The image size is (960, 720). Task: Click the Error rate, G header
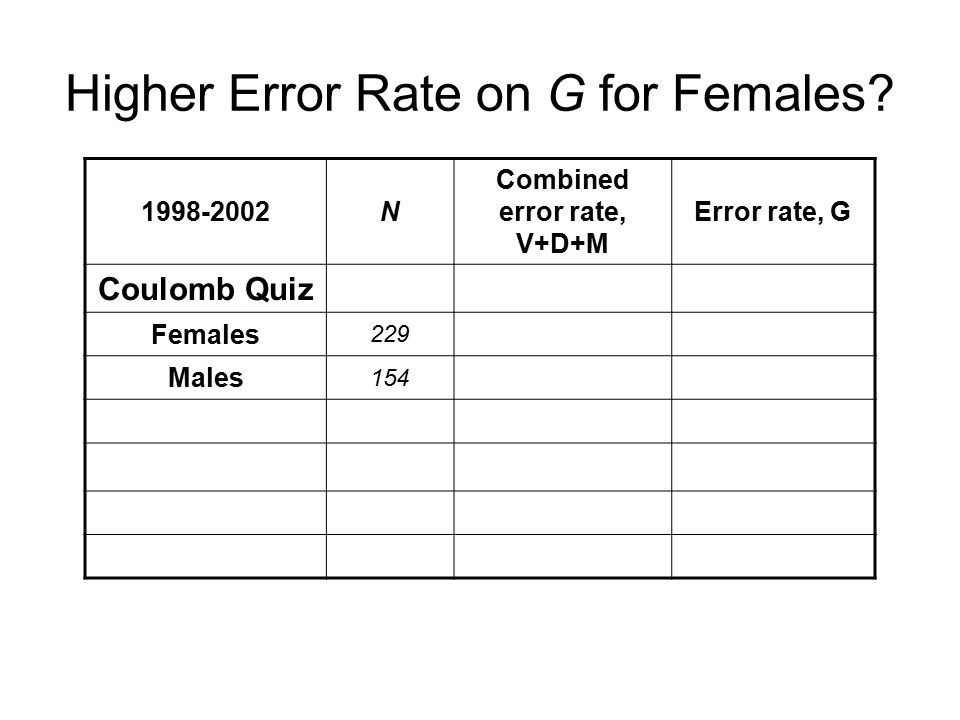[773, 212]
